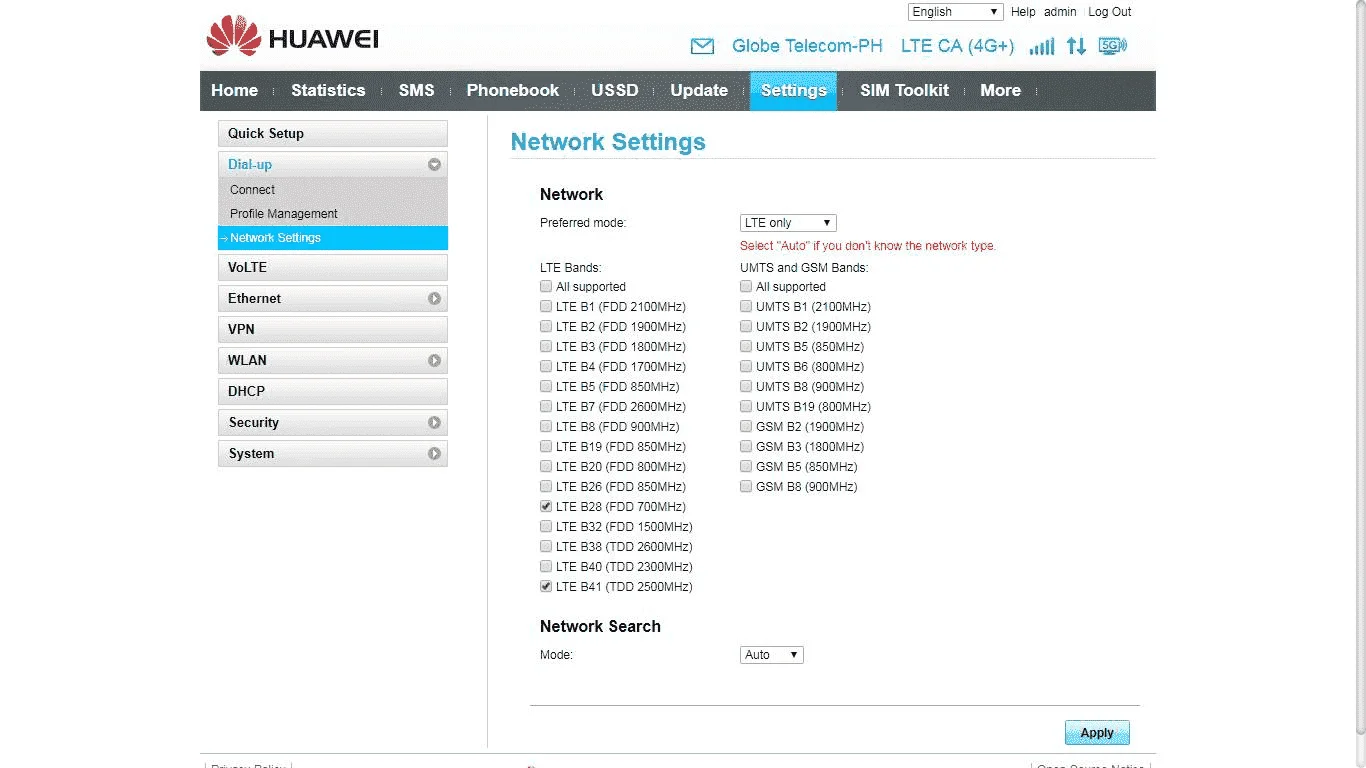The width and height of the screenshot is (1366, 768).
Task: Open the SMS tab
Action: pyautogui.click(x=416, y=90)
